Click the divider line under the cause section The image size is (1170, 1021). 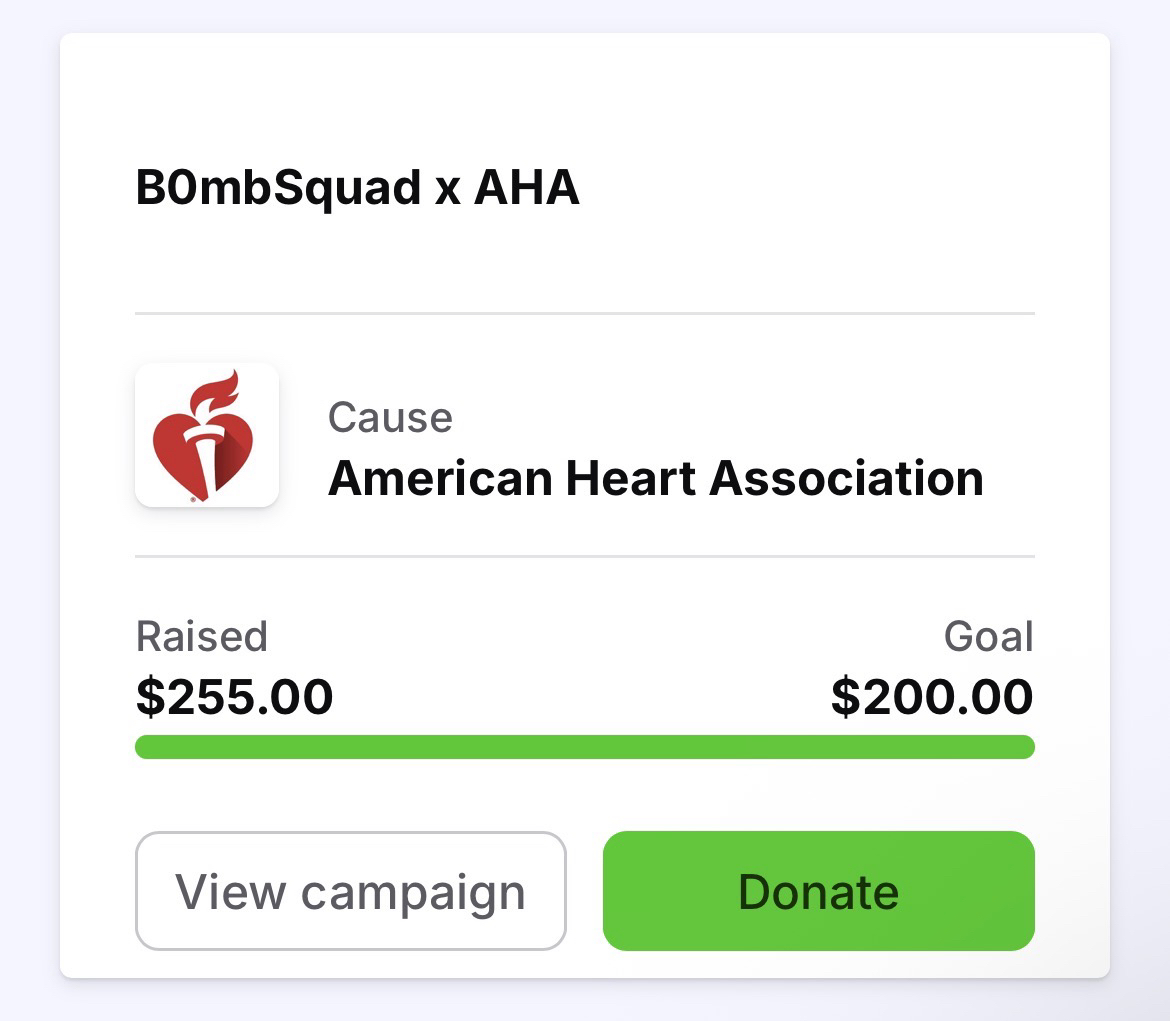tap(584, 556)
